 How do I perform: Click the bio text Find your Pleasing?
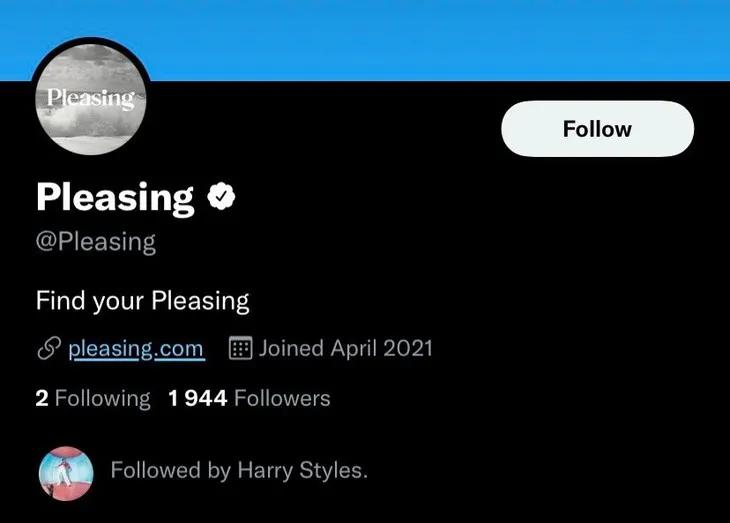[x=142, y=301]
